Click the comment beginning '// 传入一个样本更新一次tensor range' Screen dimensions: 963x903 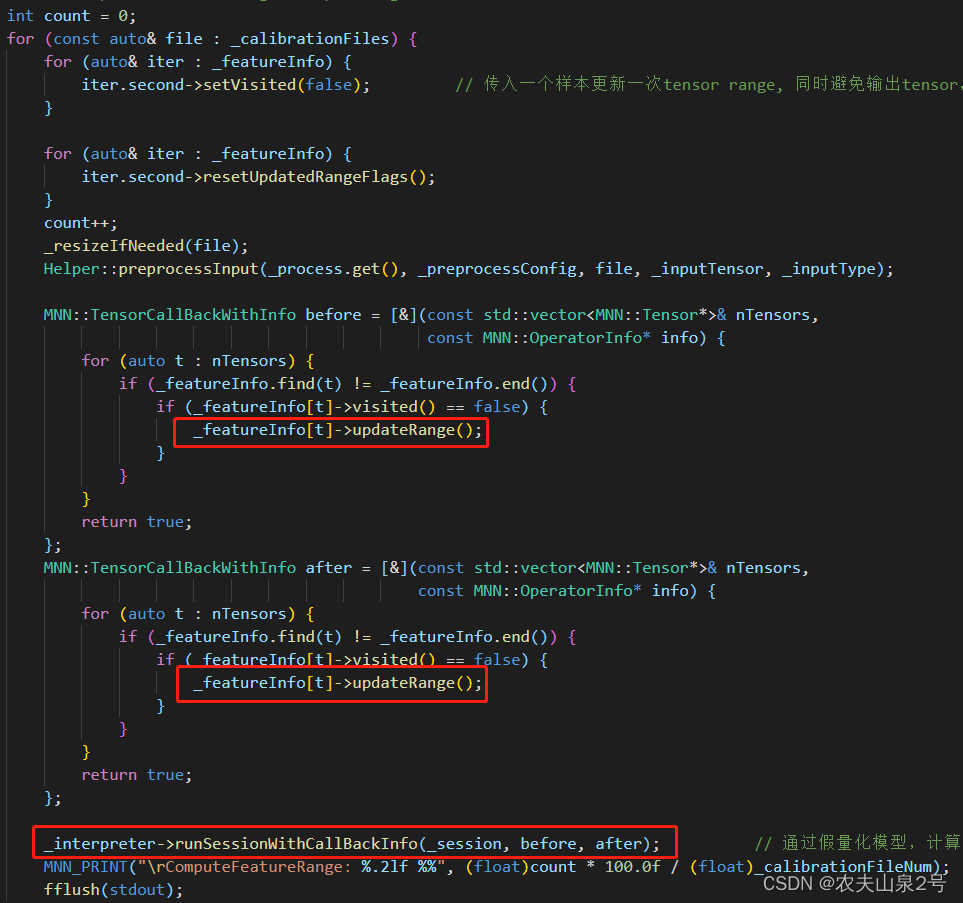tap(708, 85)
